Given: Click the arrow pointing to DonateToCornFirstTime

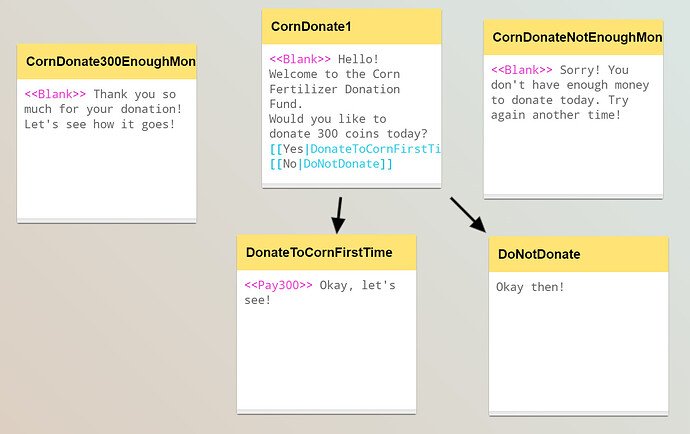Looking at the screenshot, I should coord(338,215).
